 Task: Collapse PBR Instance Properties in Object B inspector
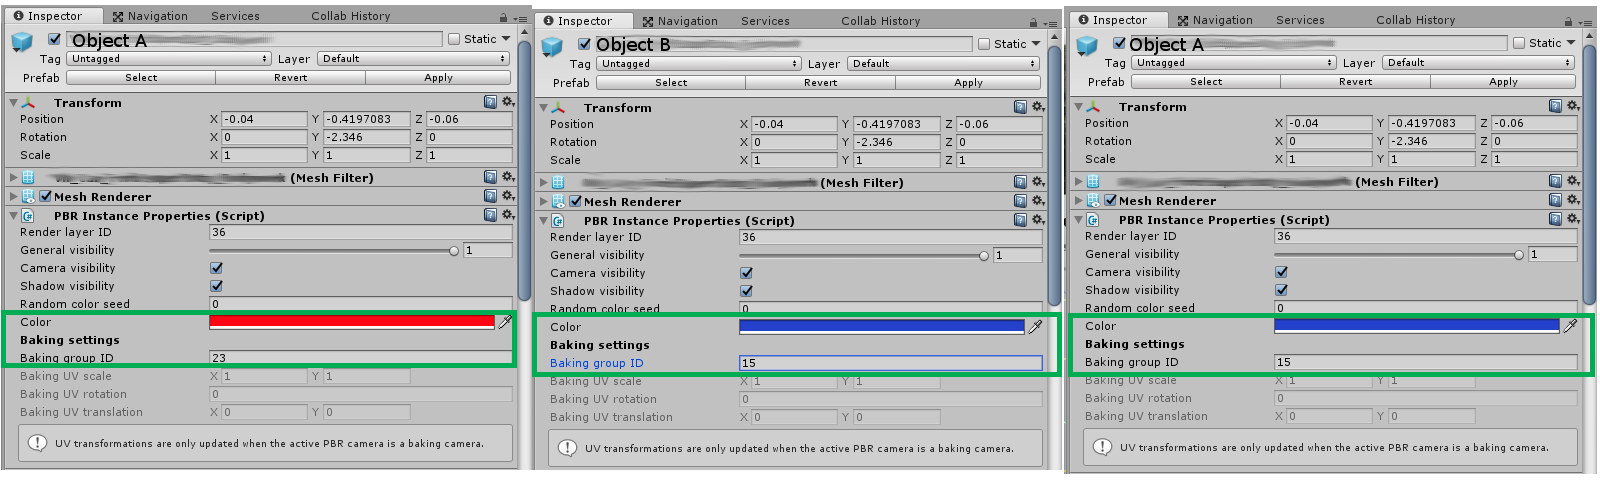[543, 220]
